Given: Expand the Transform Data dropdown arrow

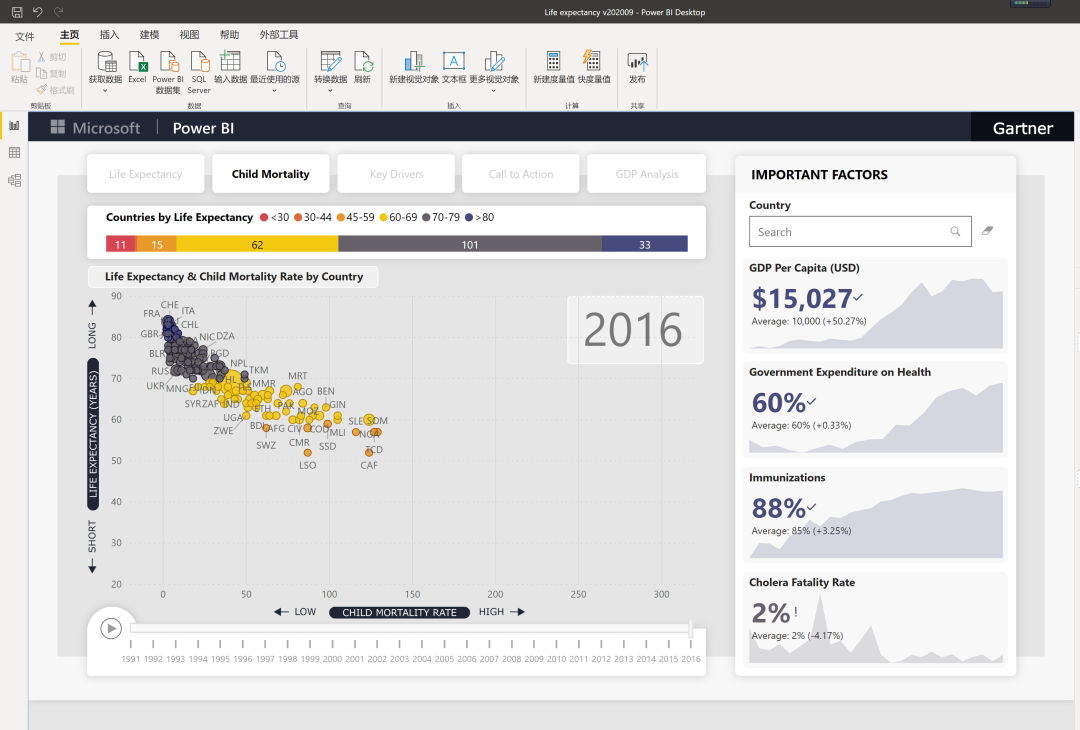Looking at the screenshot, I should coord(331,91).
